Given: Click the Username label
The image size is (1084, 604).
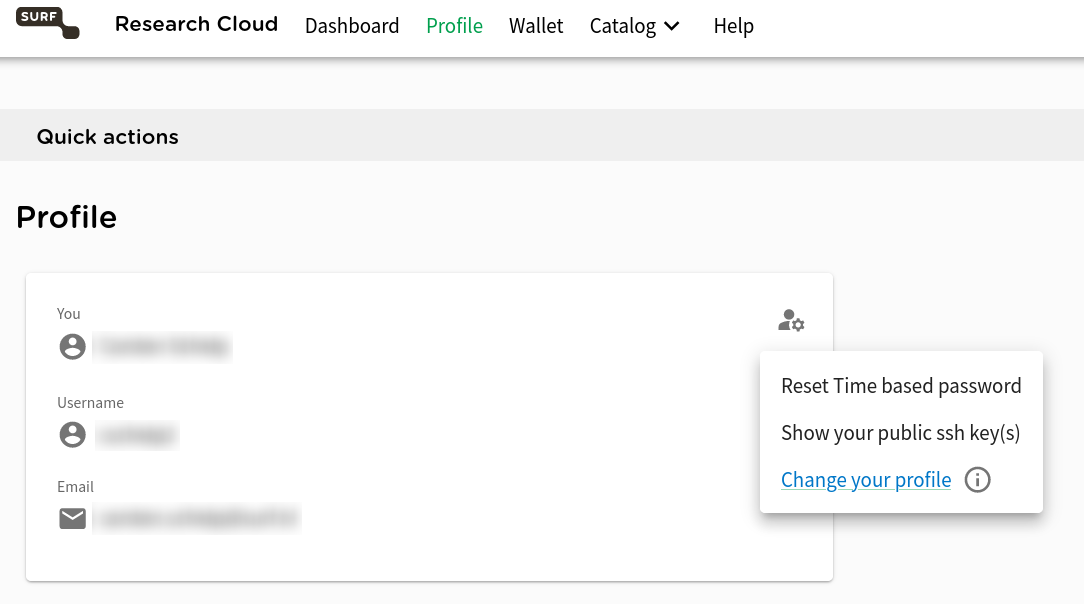Looking at the screenshot, I should [x=91, y=403].
